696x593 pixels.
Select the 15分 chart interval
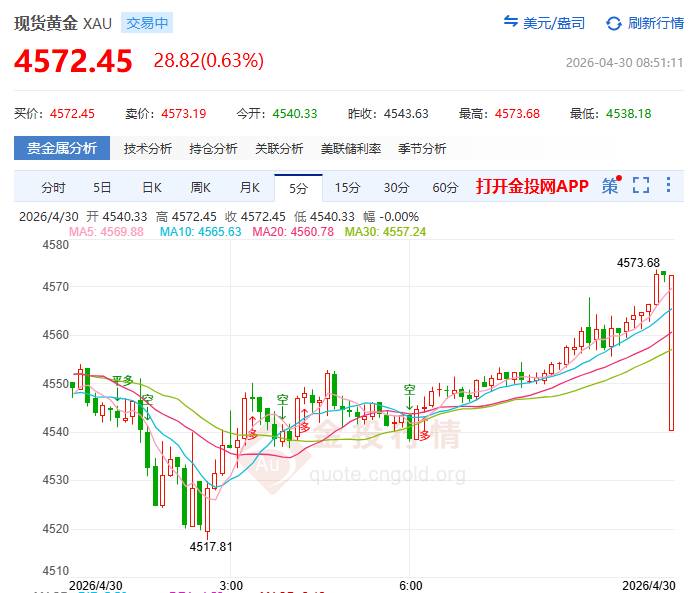coord(347,188)
